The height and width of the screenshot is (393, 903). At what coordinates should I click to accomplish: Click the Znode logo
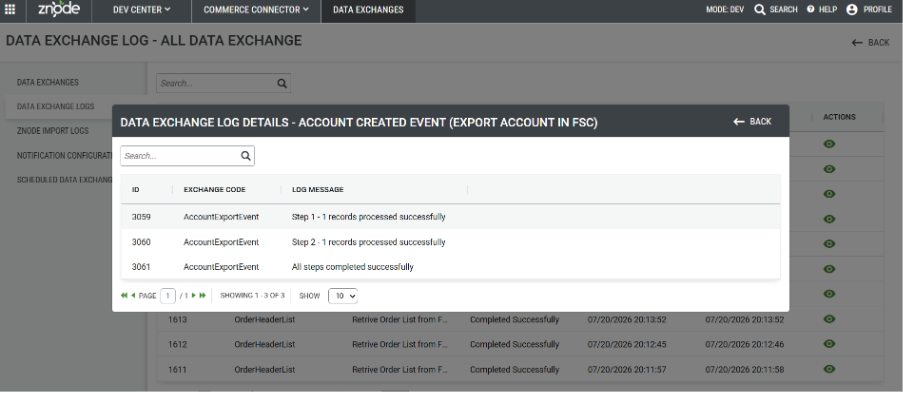[59, 9]
